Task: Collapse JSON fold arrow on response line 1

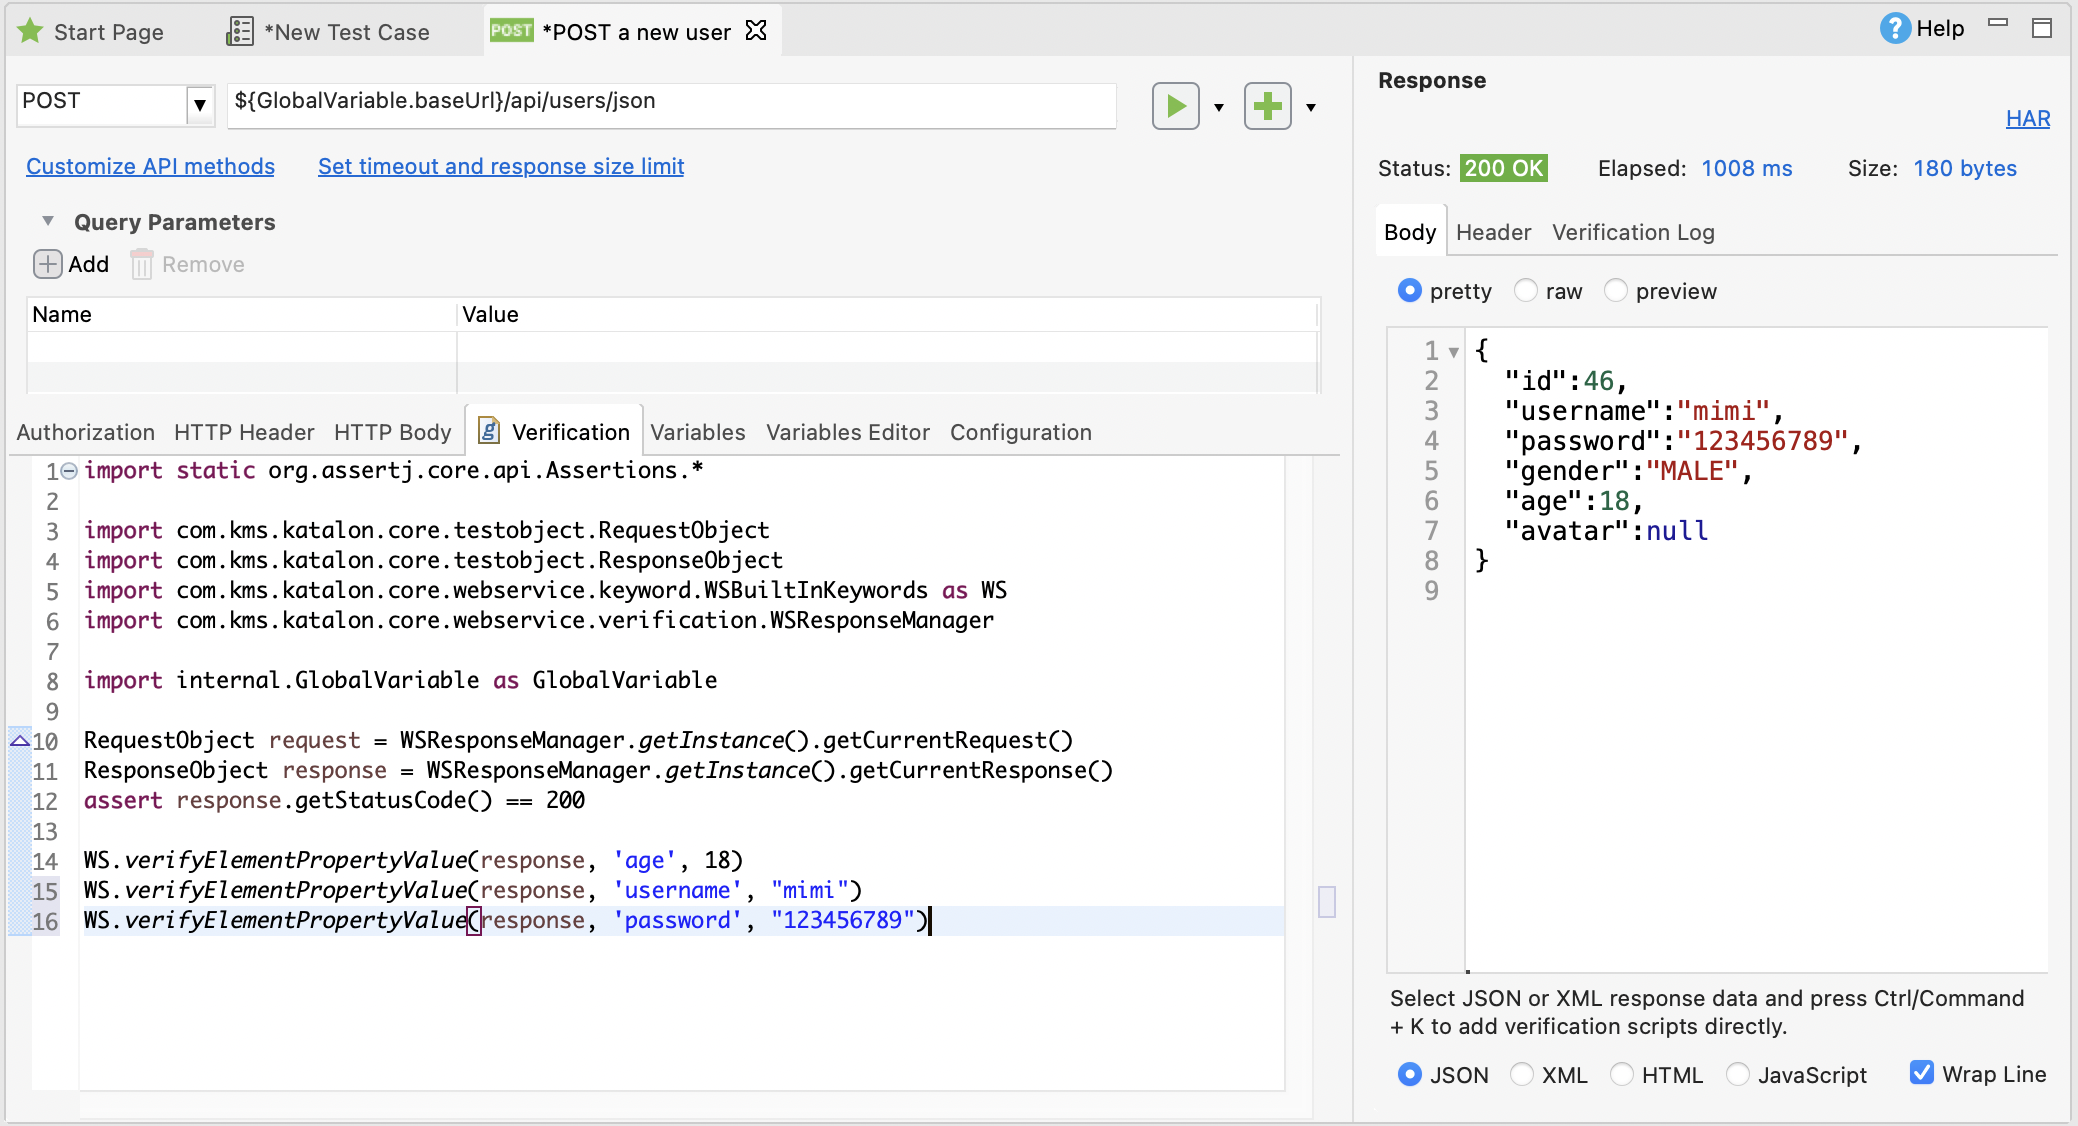Action: point(1454,352)
